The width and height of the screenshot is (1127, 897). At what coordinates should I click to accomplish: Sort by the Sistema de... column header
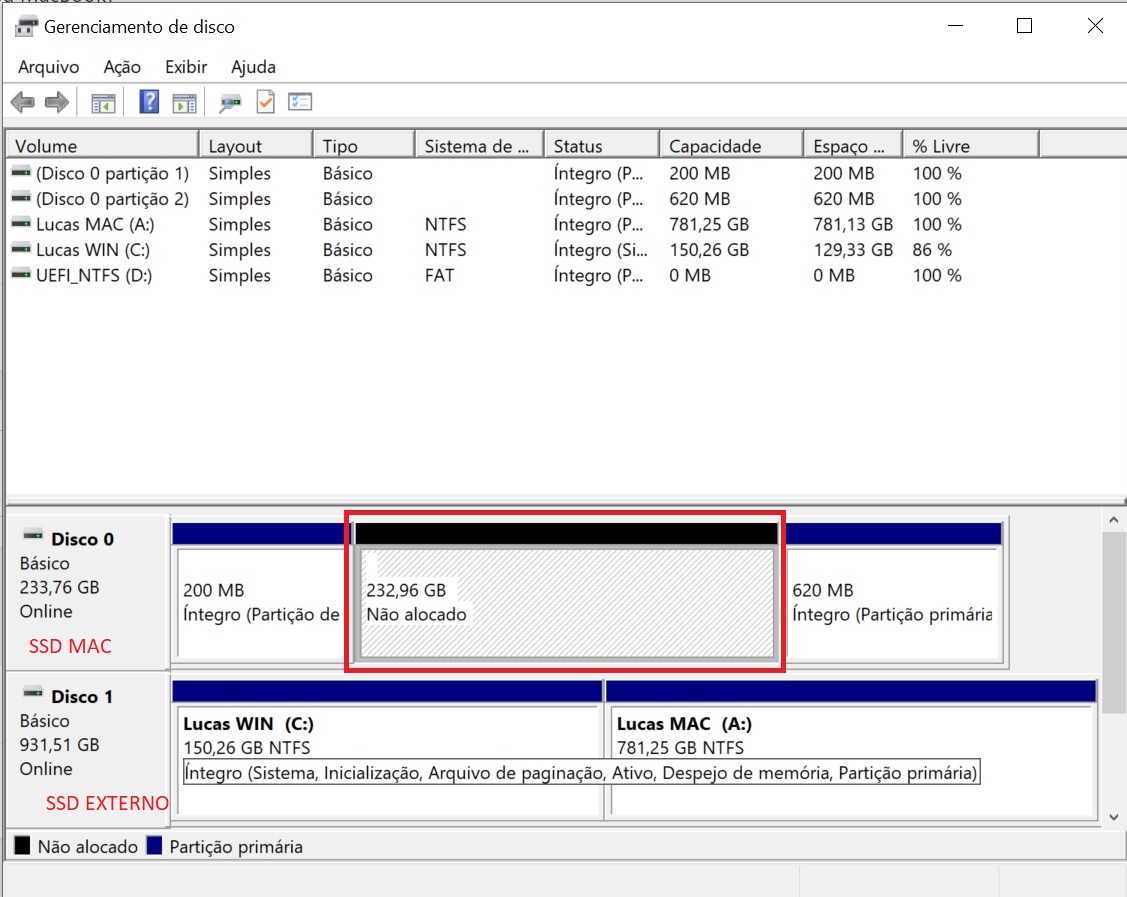coord(479,145)
